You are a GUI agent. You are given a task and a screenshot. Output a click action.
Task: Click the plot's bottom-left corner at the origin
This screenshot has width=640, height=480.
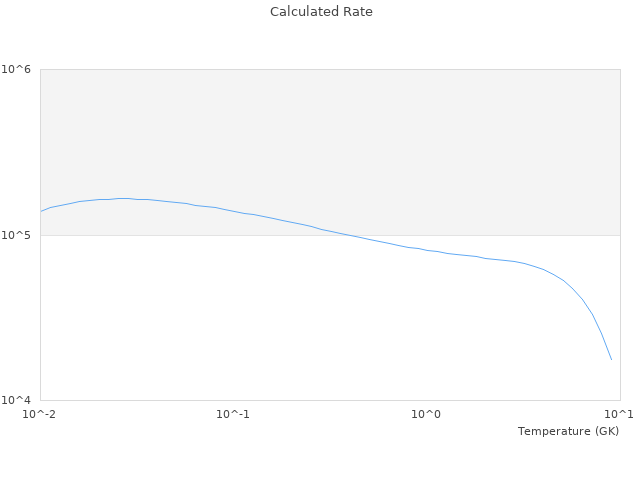pos(40,400)
